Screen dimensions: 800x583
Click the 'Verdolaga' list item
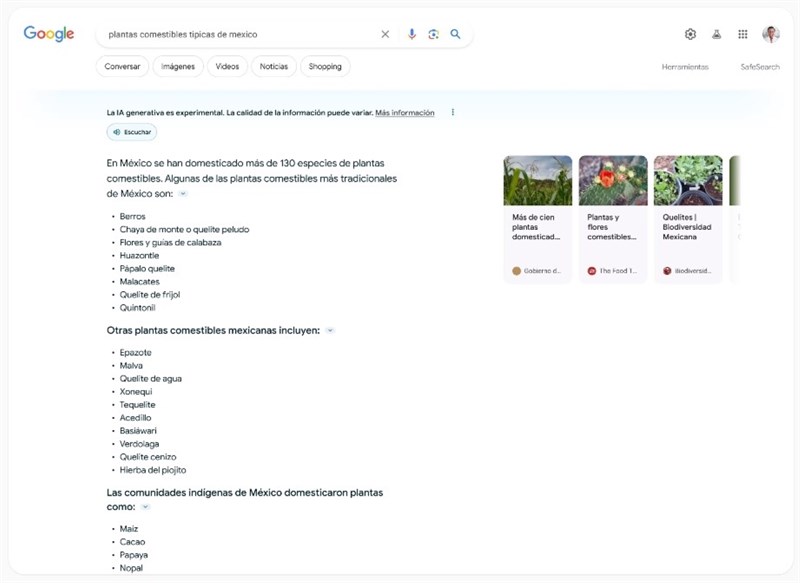pos(139,444)
